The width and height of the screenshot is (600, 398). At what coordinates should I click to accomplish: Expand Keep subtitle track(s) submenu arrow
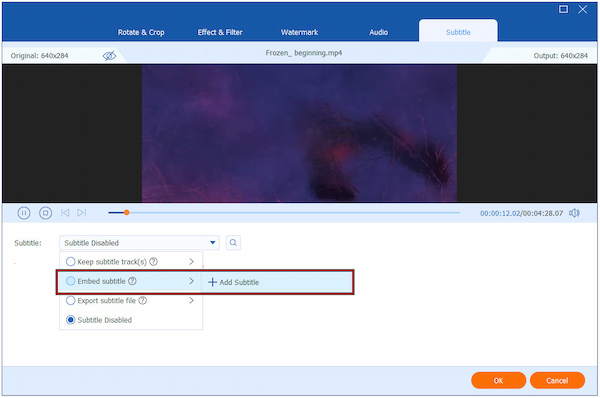(191, 262)
